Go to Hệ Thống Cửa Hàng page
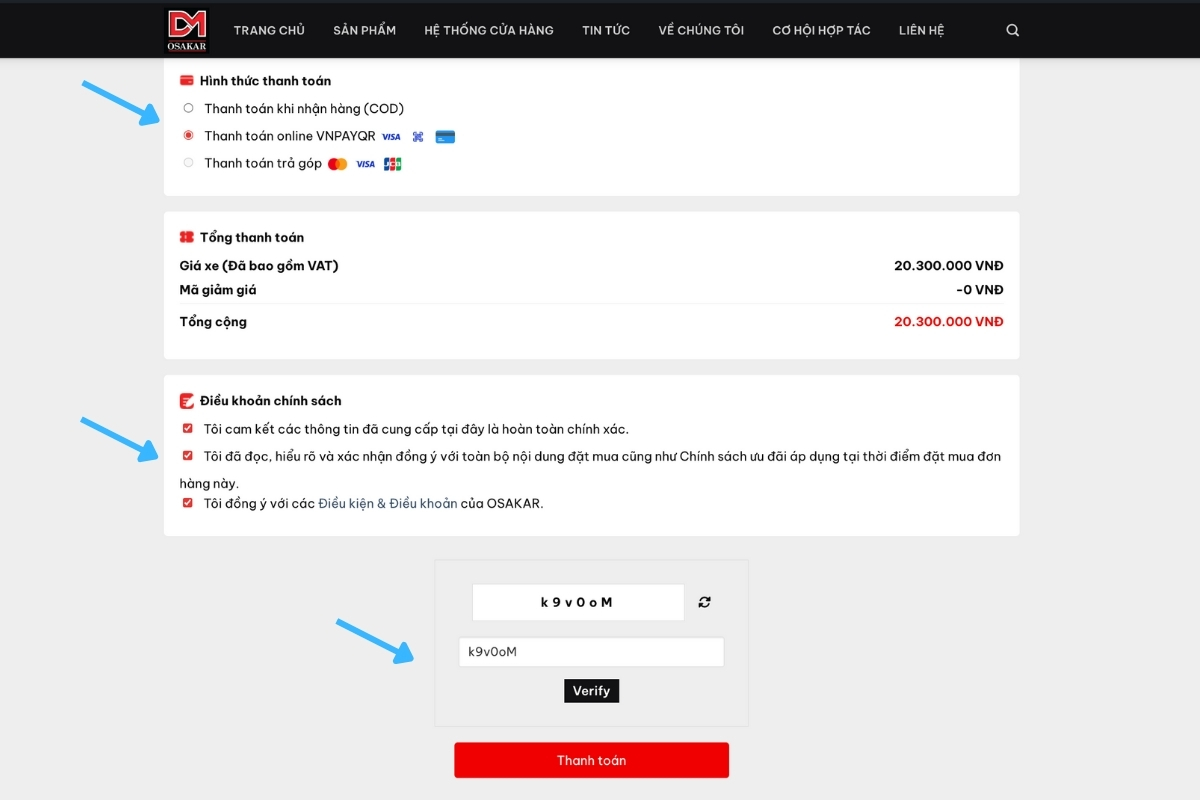This screenshot has width=1200, height=800. point(488,30)
